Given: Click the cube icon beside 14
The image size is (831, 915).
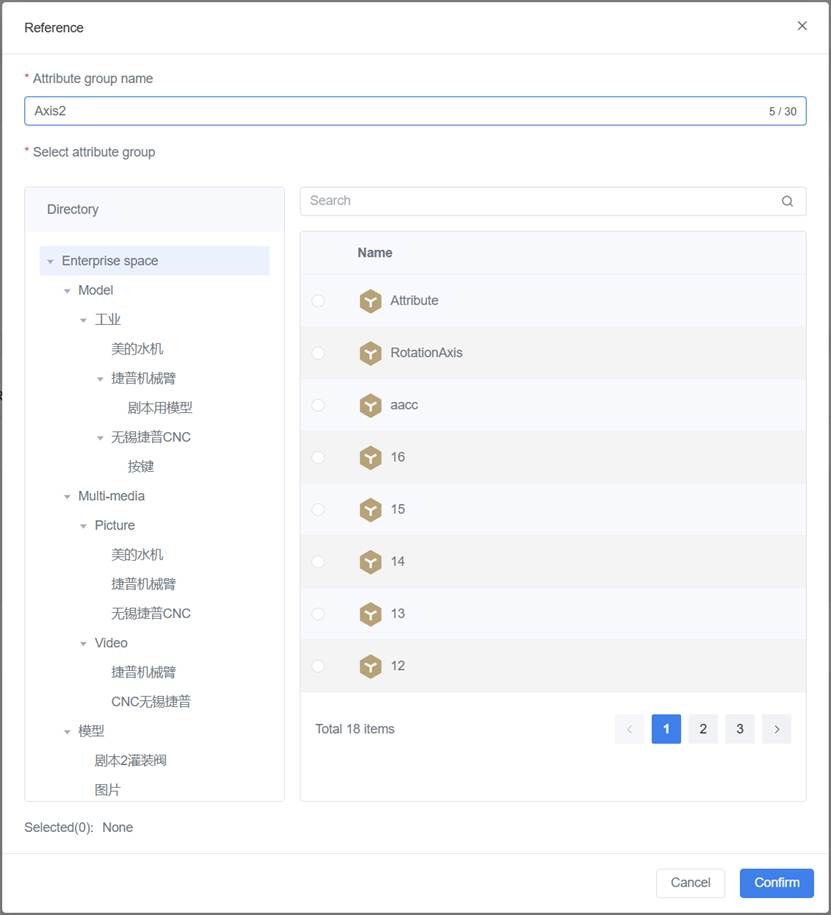Looking at the screenshot, I should point(371,562).
